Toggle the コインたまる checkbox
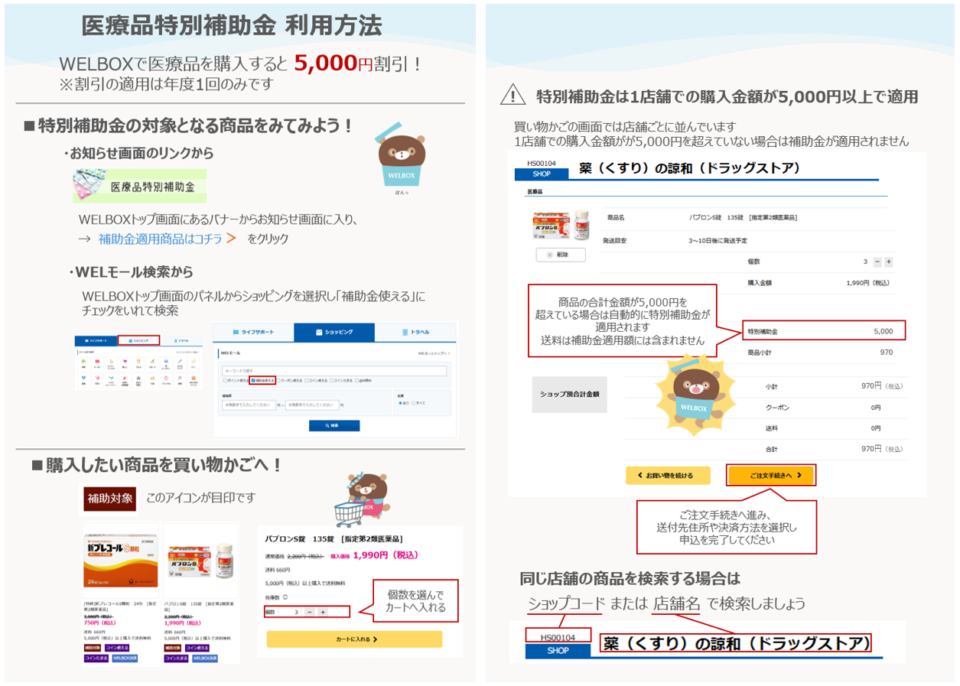 [332, 380]
